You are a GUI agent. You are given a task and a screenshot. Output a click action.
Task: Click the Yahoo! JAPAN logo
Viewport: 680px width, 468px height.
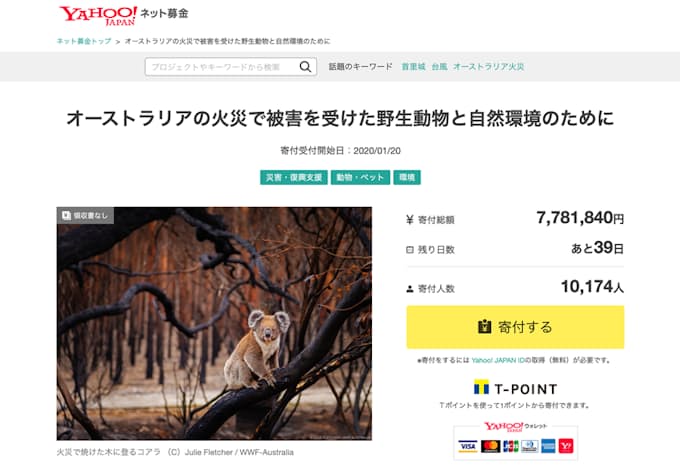pos(98,16)
